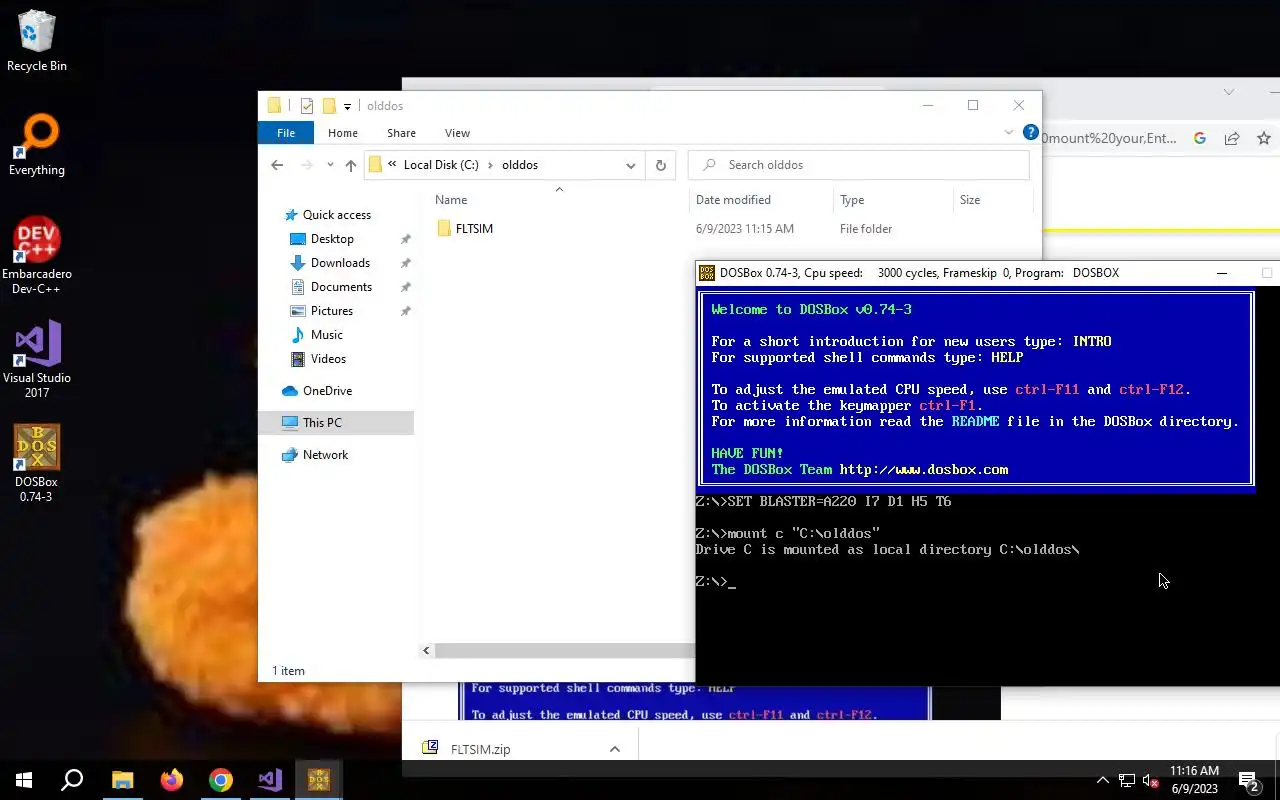This screenshot has height=800, width=1280.
Task: Open Downloads in the navigation pane
Action: click(x=340, y=263)
